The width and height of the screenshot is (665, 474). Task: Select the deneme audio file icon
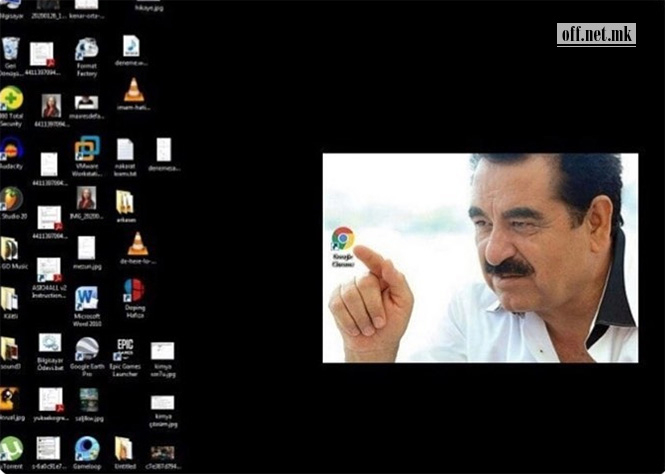131,46
